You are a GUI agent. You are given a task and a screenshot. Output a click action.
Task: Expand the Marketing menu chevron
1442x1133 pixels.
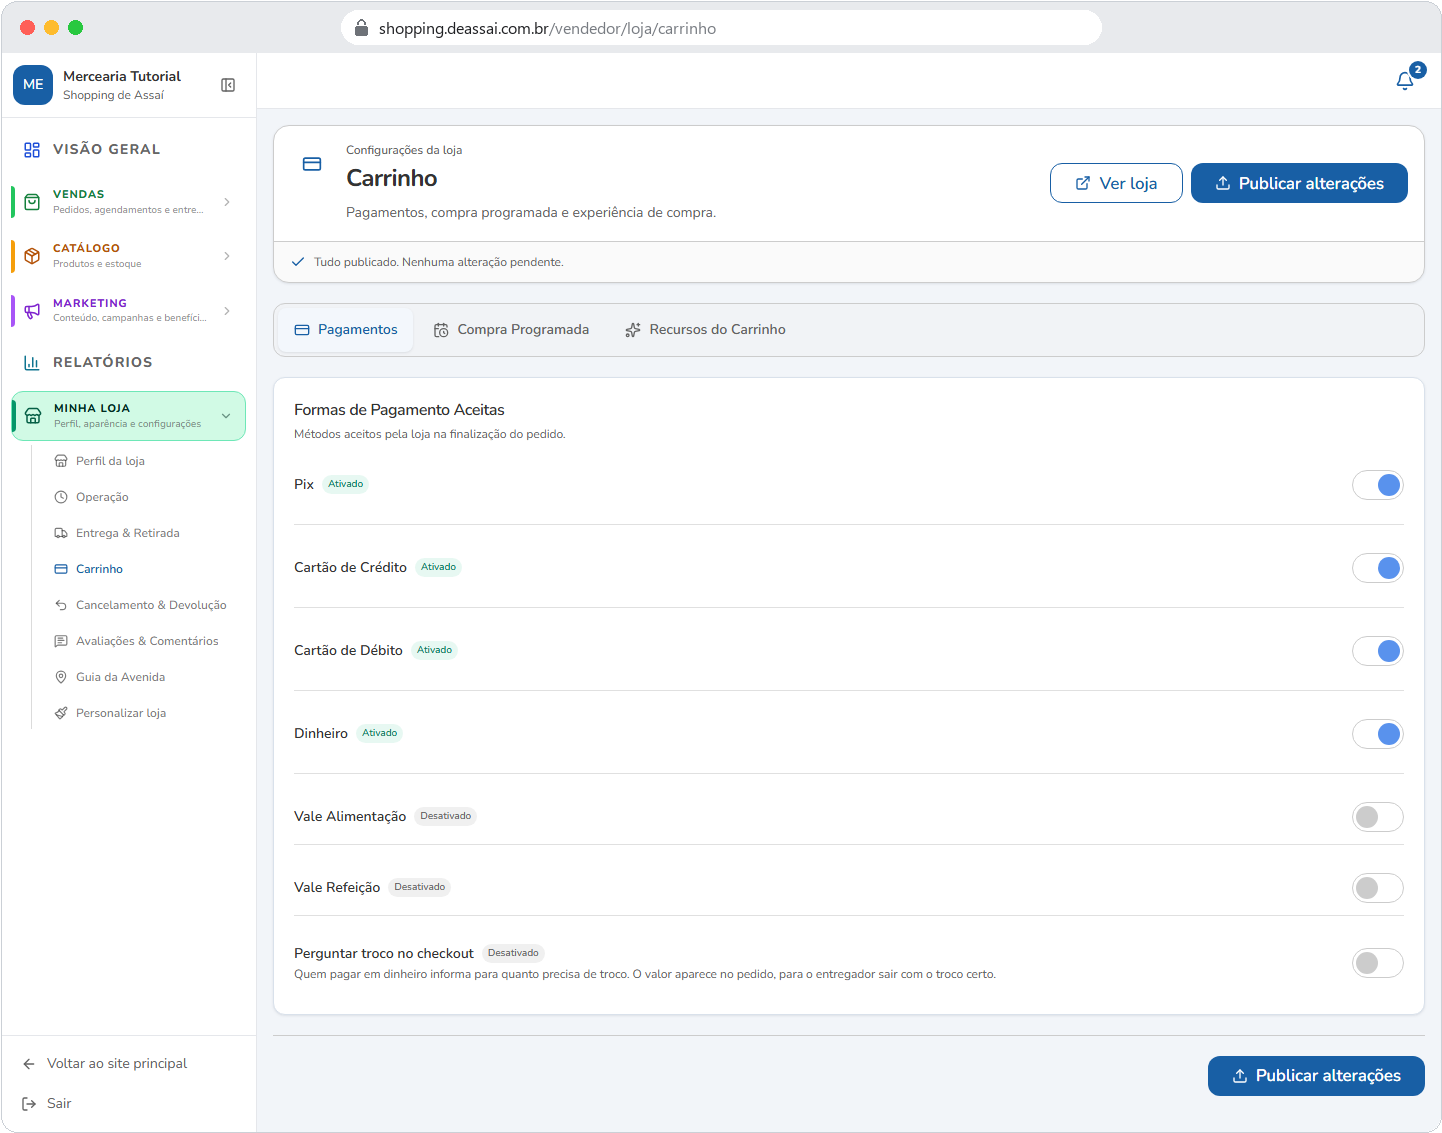click(227, 311)
